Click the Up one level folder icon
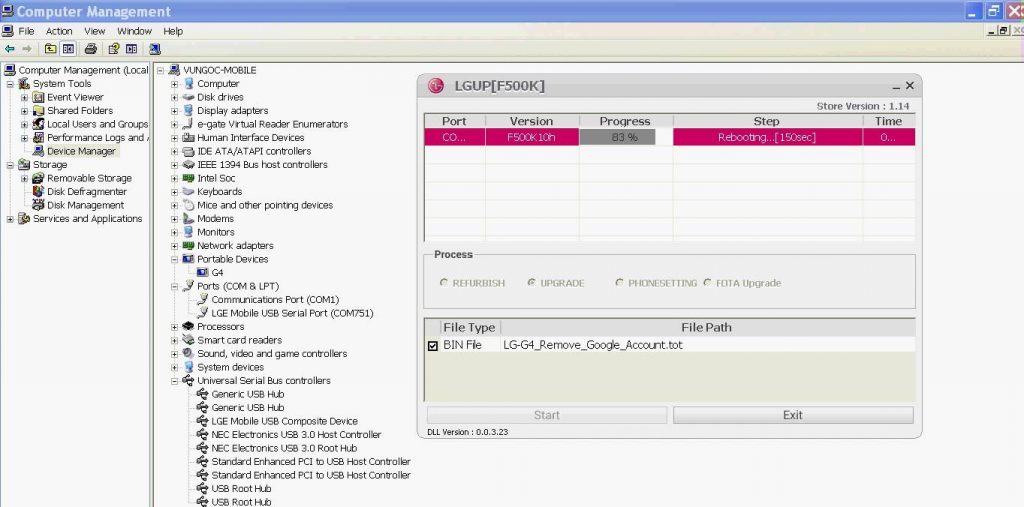This screenshot has height=507, width=1024. [50, 49]
